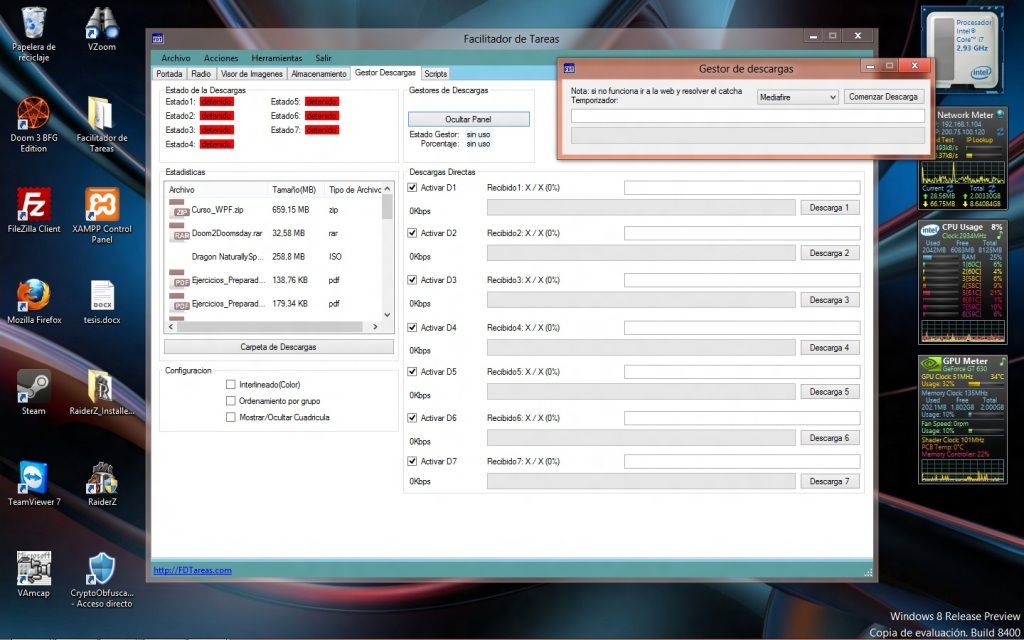
Task: Open the Archivo menu
Action: coord(176,58)
